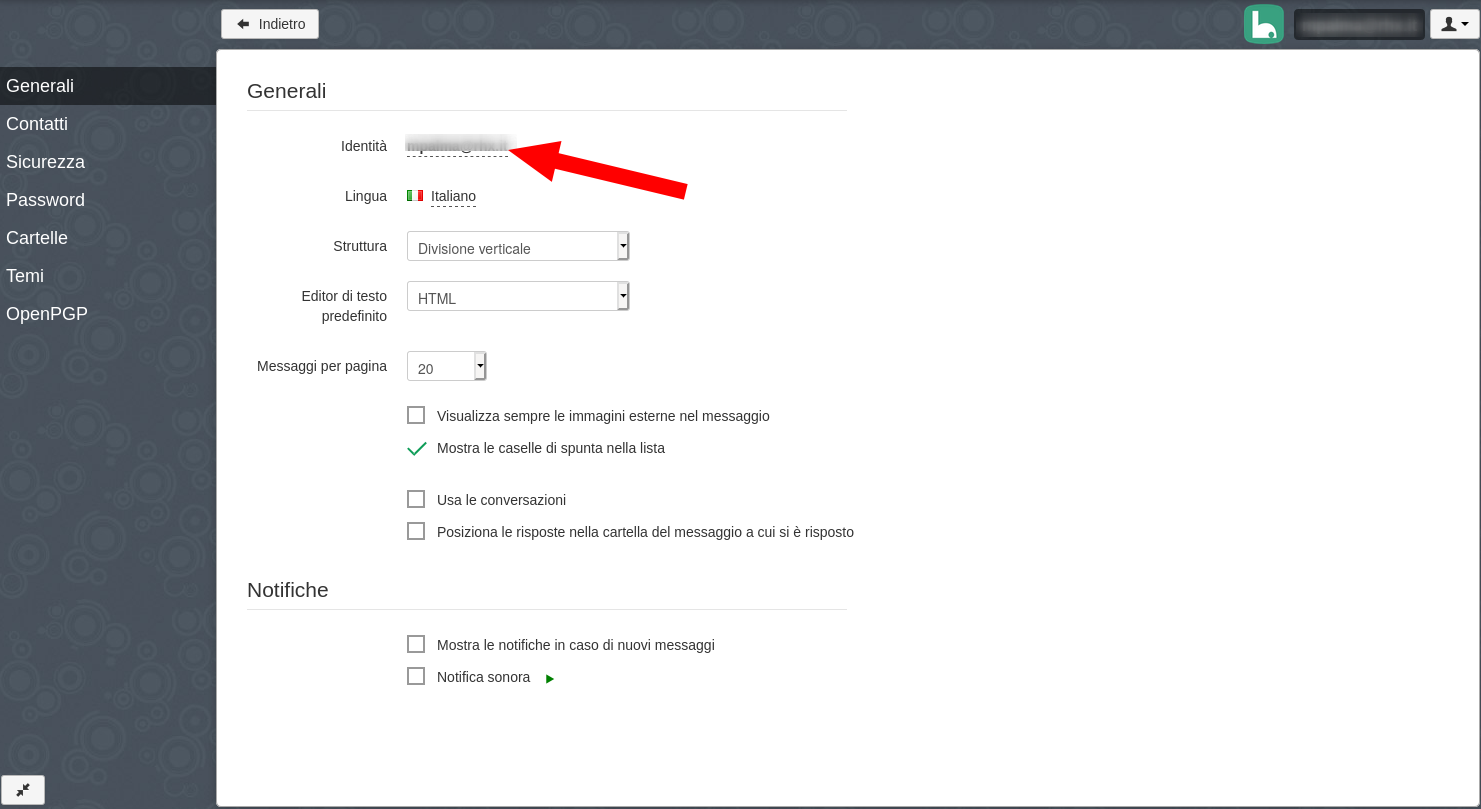Click the Lingua field label
This screenshot has height=809, width=1481.
click(366, 196)
